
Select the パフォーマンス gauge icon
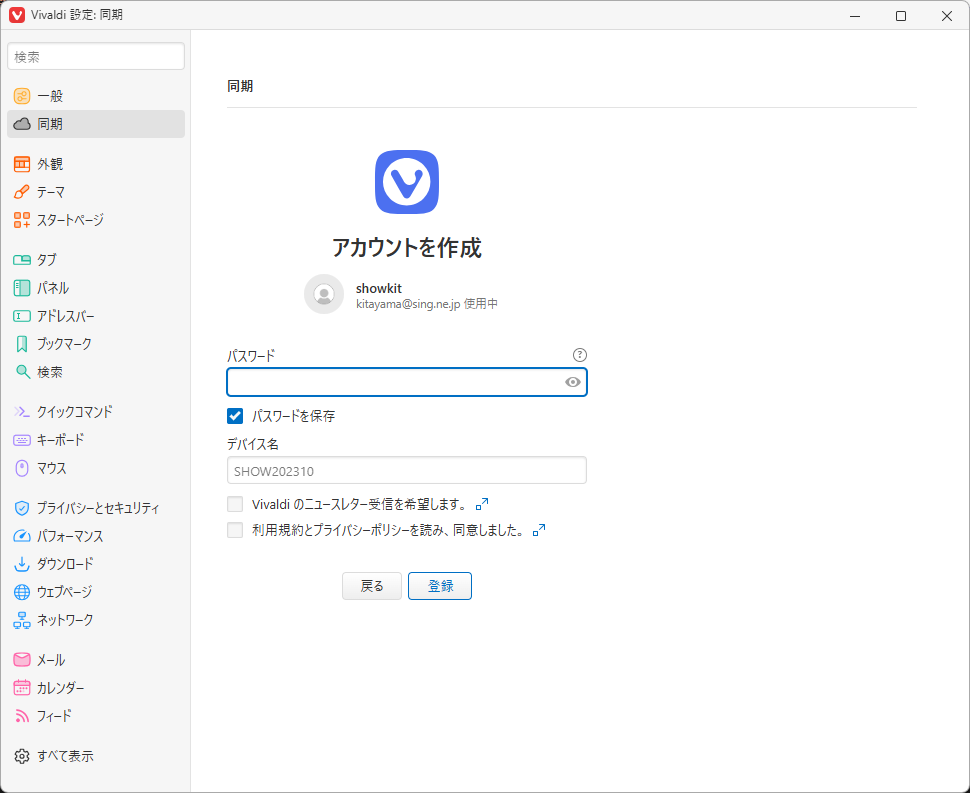(22, 536)
